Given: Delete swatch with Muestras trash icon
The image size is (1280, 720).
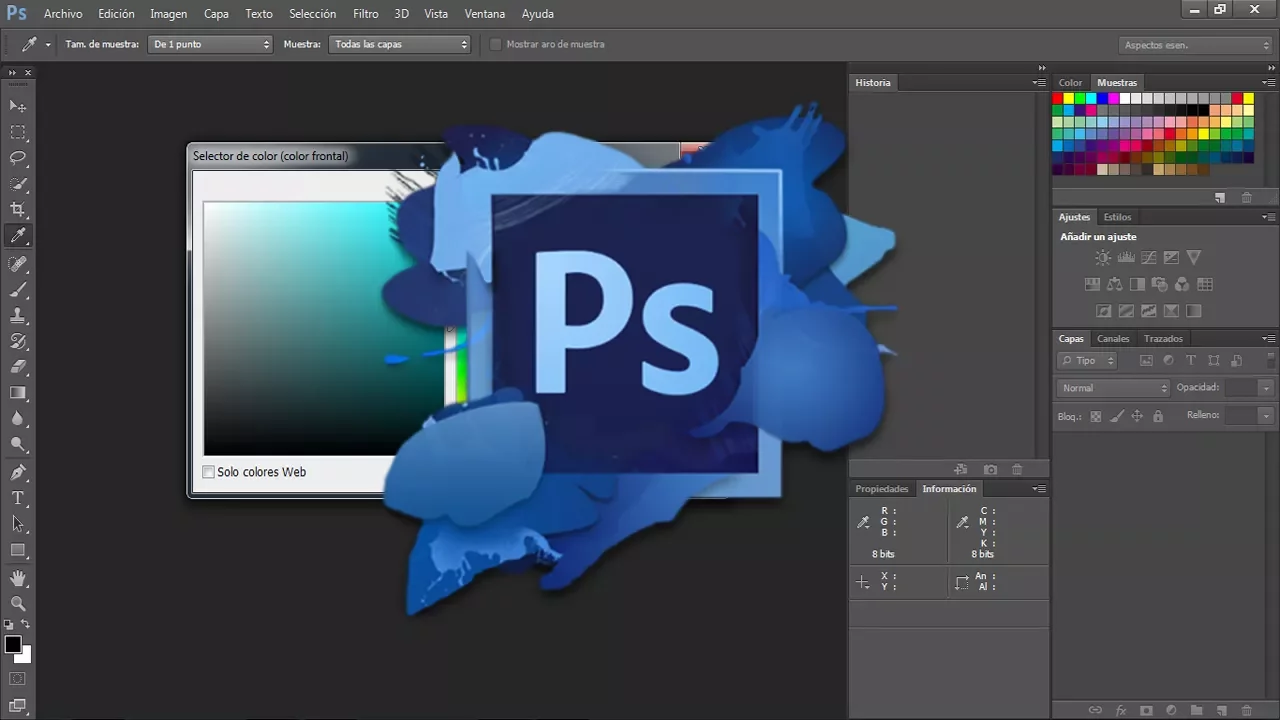Looking at the screenshot, I should [x=1246, y=198].
